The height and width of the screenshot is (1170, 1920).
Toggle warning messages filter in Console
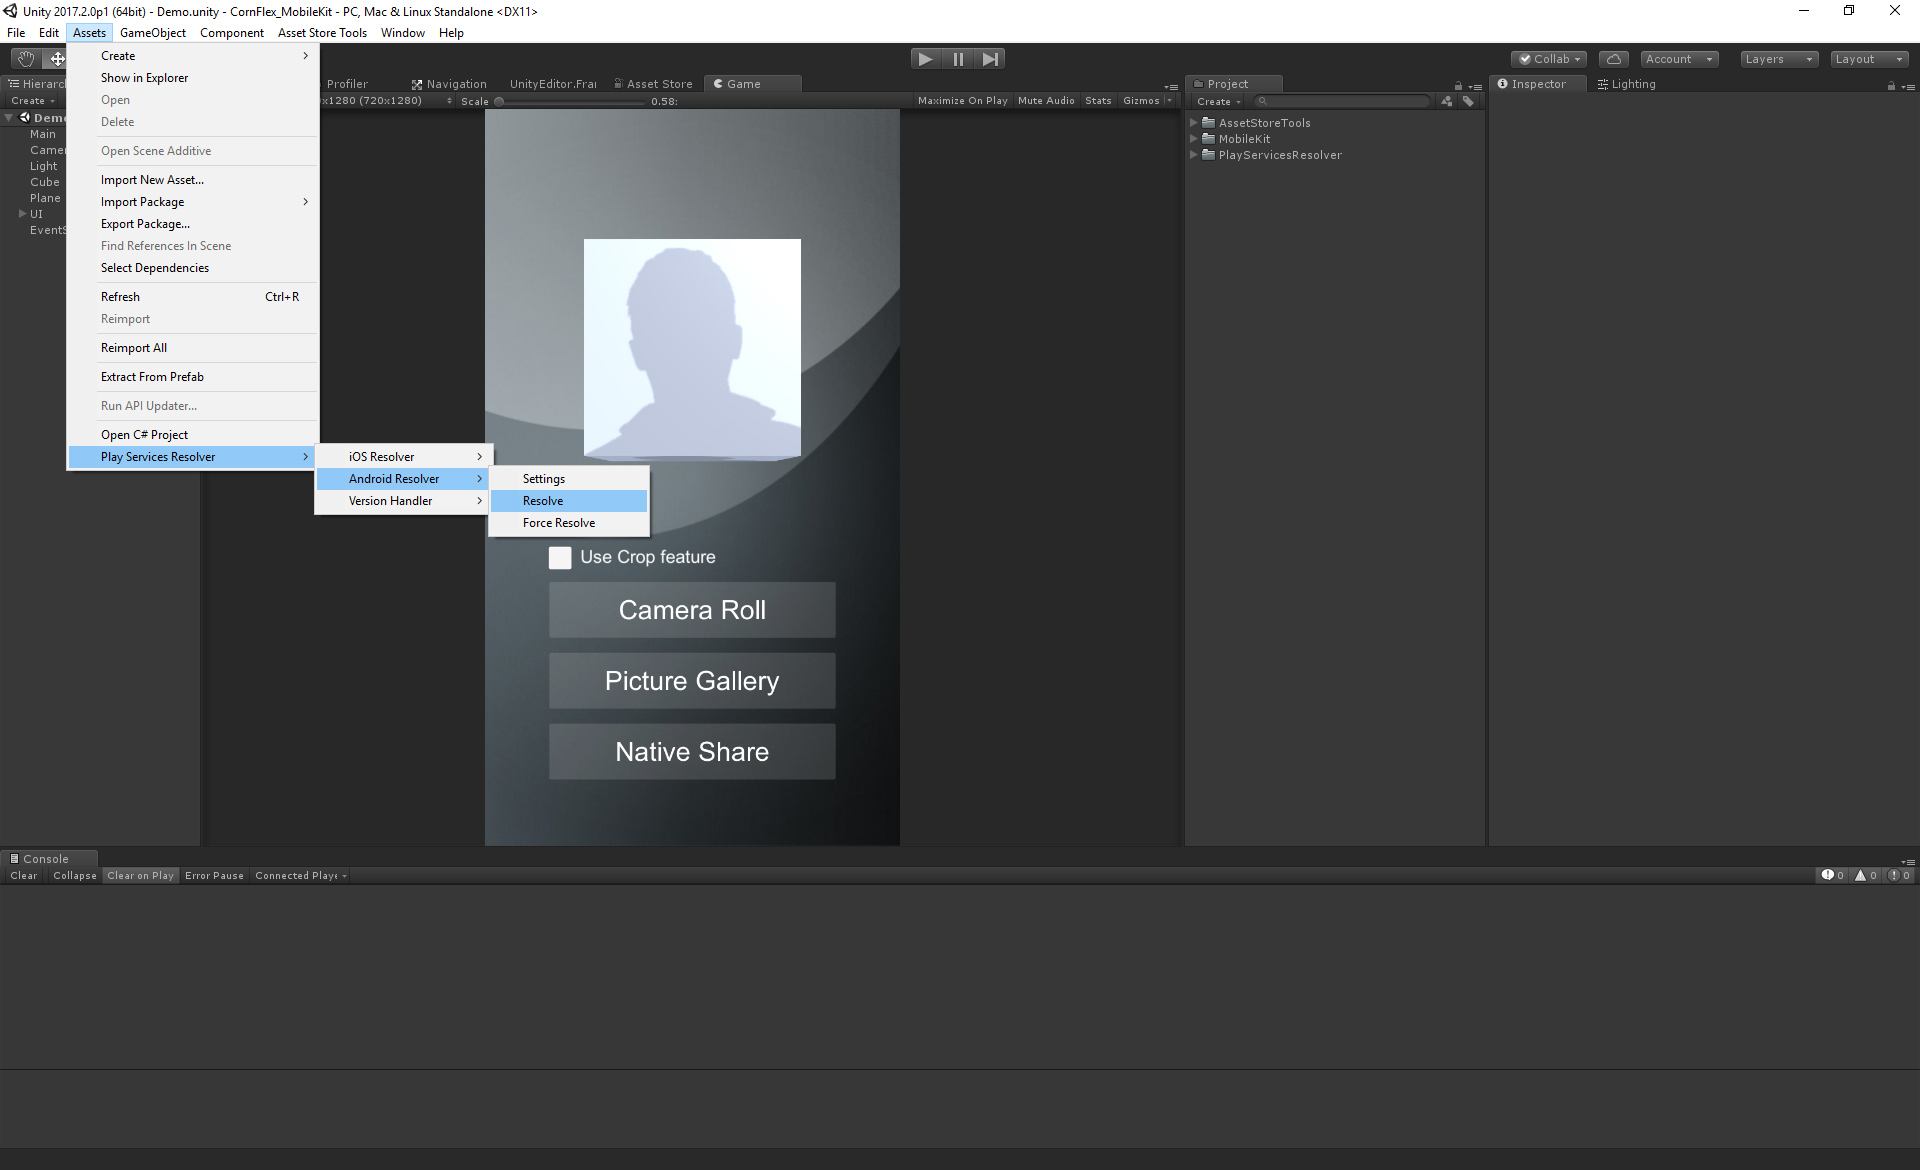click(x=1866, y=875)
